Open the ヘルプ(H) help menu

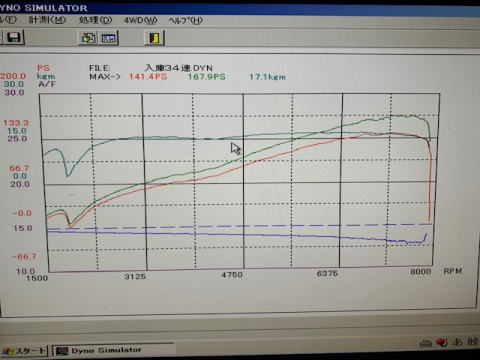[x=186, y=21]
